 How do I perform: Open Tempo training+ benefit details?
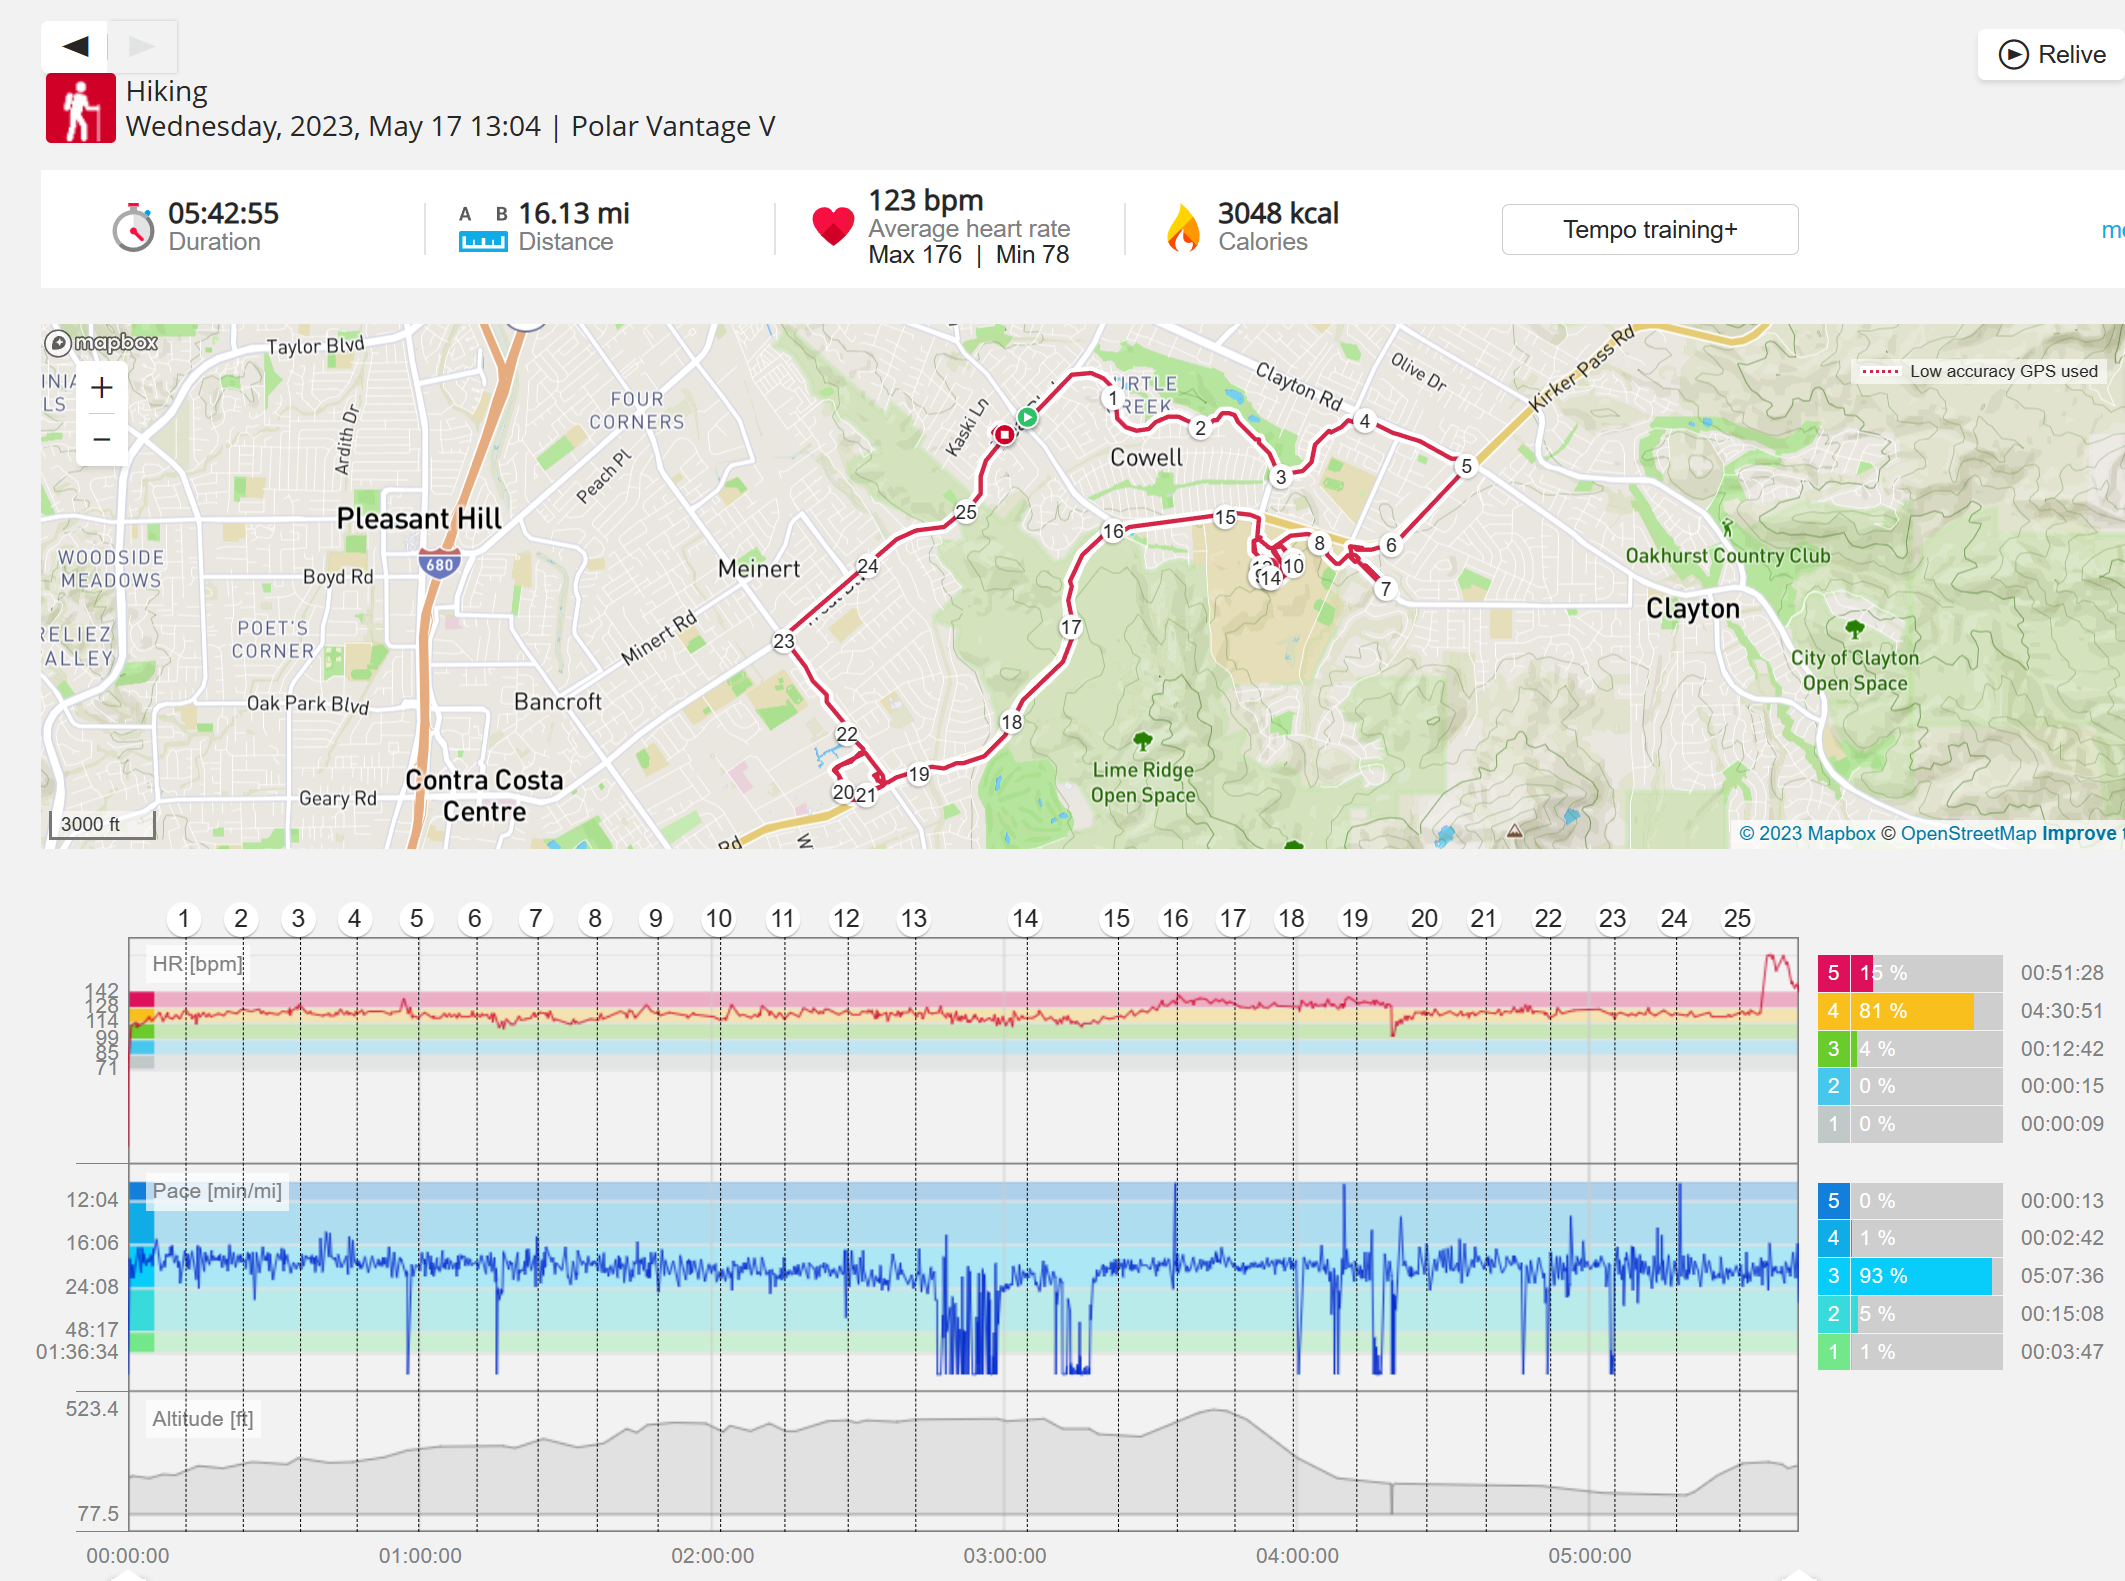click(1650, 230)
